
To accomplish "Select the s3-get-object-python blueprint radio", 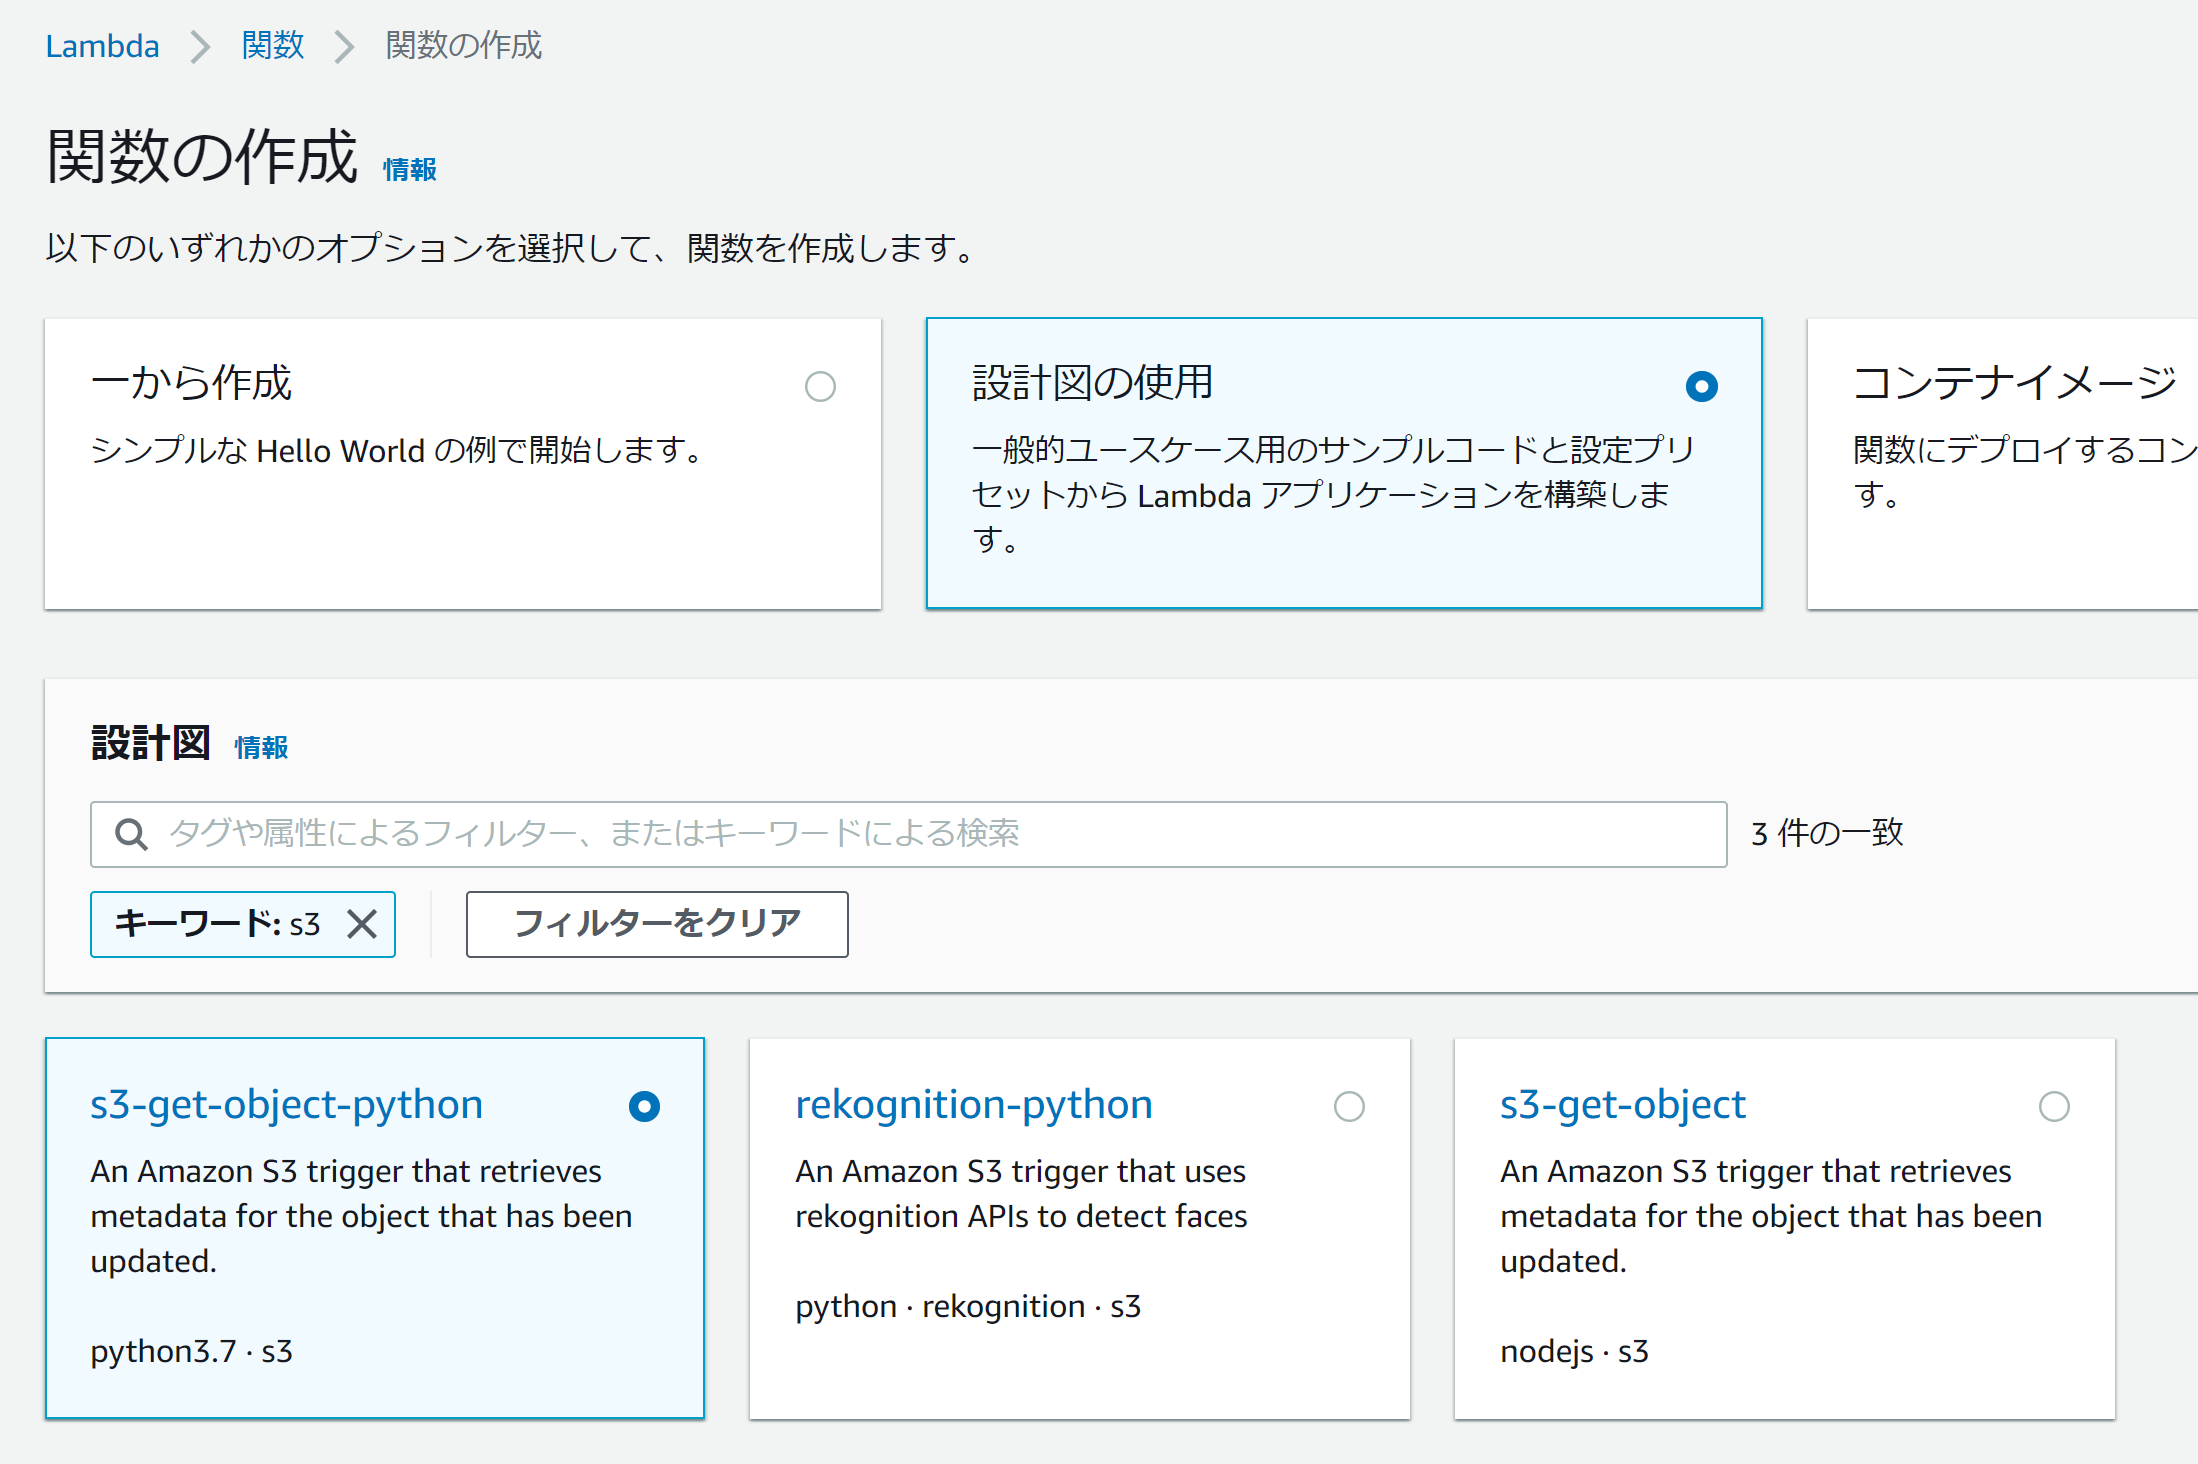I will (x=644, y=1106).
